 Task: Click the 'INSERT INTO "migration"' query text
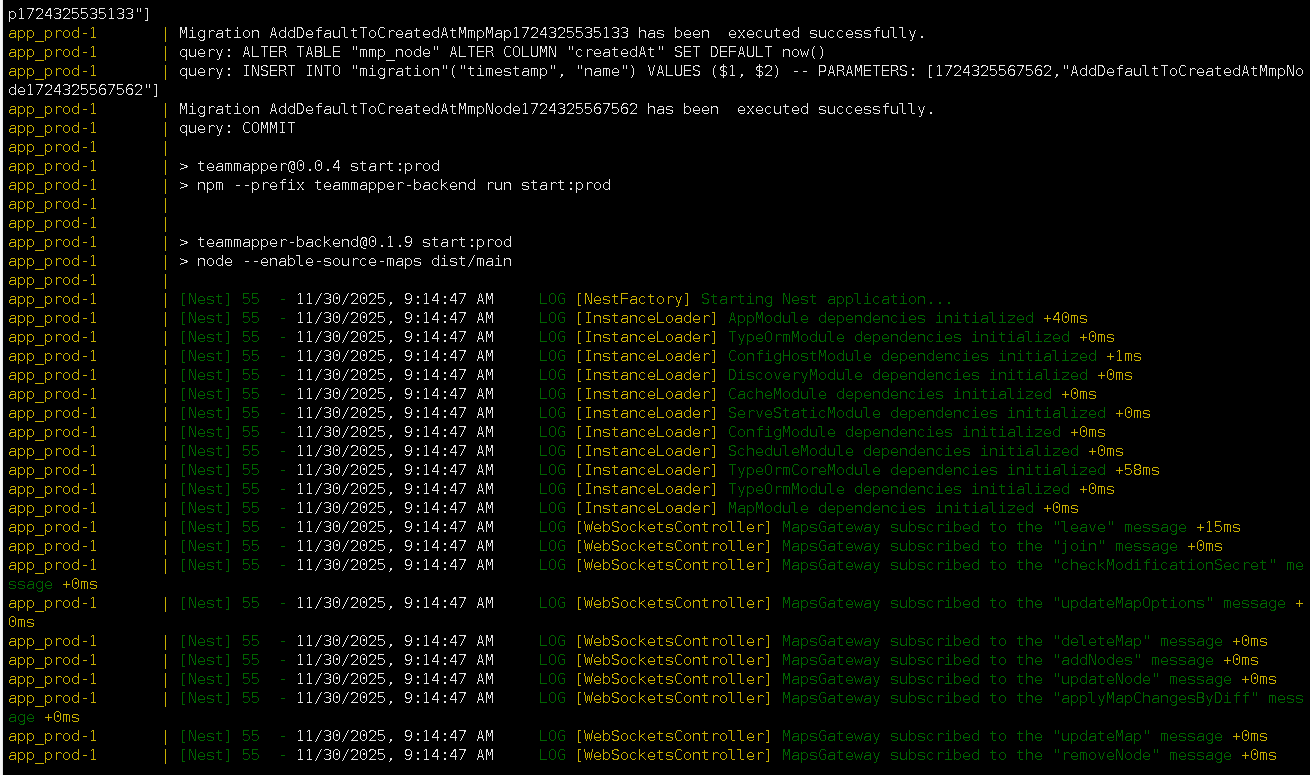pyautogui.click(x=341, y=71)
